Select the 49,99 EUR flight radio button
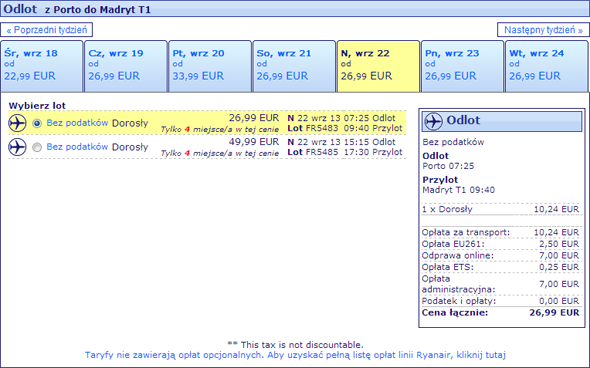This screenshot has width=590, height=368. click(37, 147)
